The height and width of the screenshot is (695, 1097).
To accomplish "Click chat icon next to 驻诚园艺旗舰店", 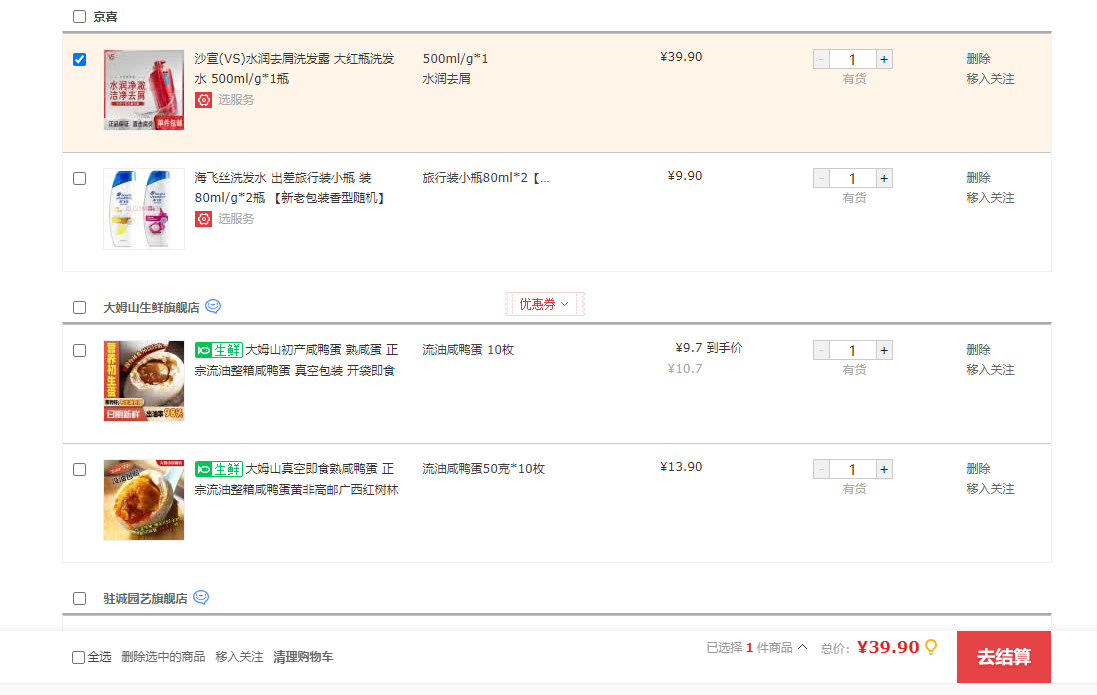I will tap(201, 598).
